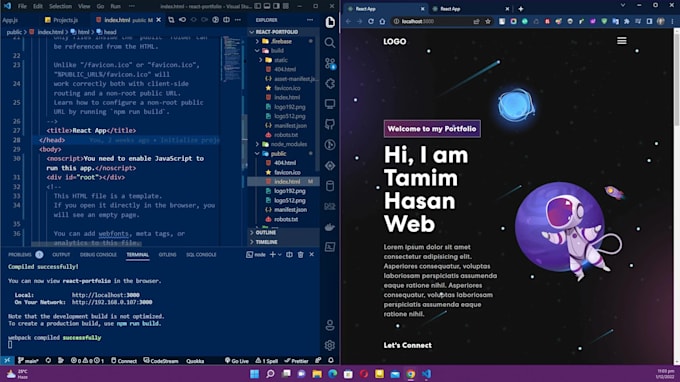Collapse the build folder
This screenshot has height=382, width=680.
tap(277, 51)
